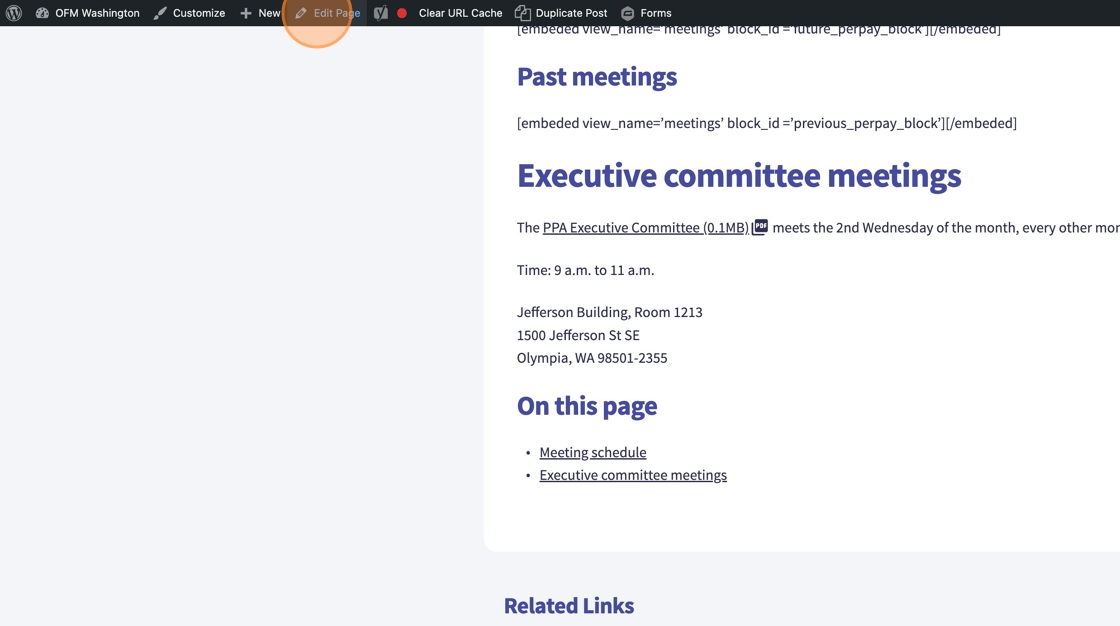Click the Past meetings heading
The width and height of the screenshot is (1120, 626).
[x=596, y=77]
